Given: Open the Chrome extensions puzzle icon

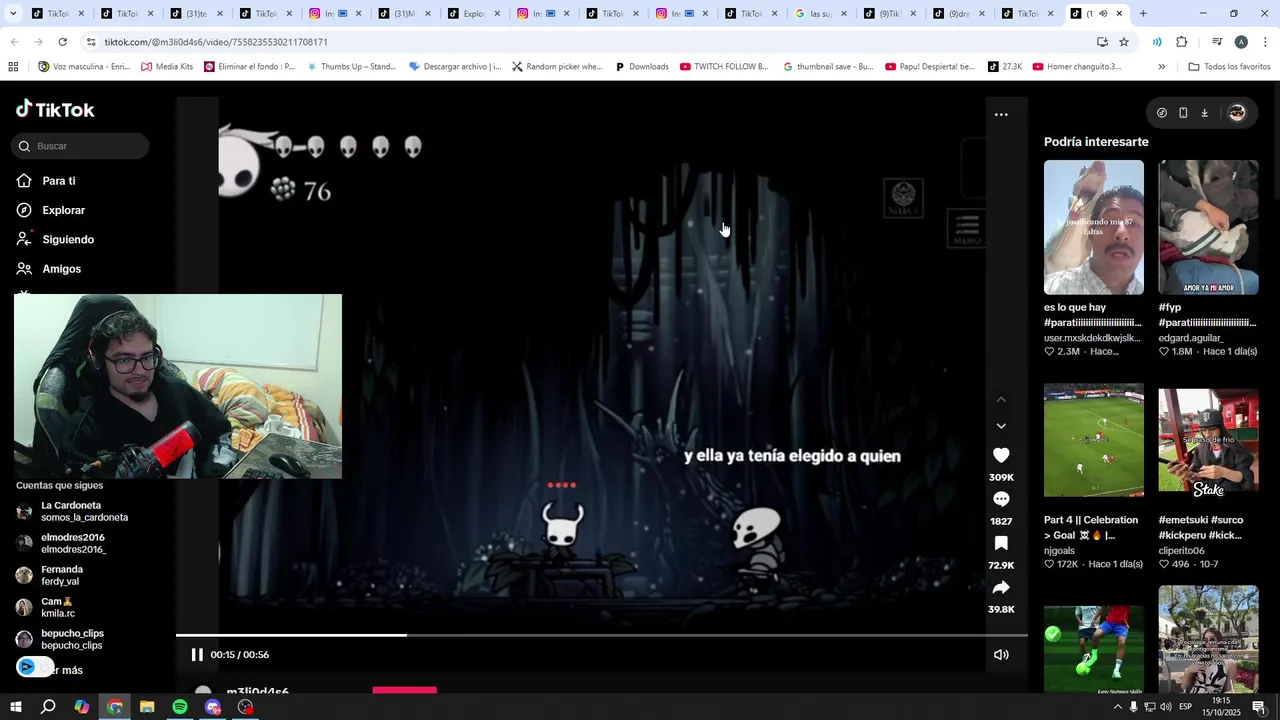Looking at the screenshot, I should 1181,42.
